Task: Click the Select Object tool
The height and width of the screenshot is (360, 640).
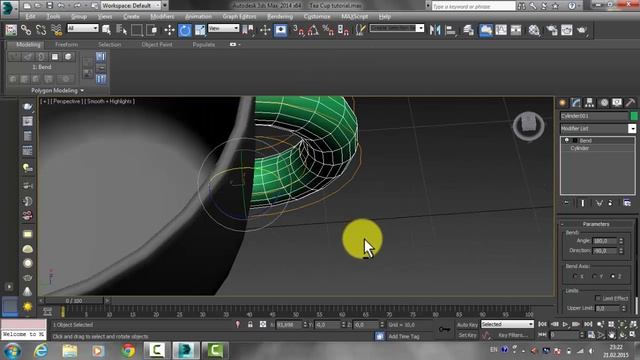Action: click(107, 30)
